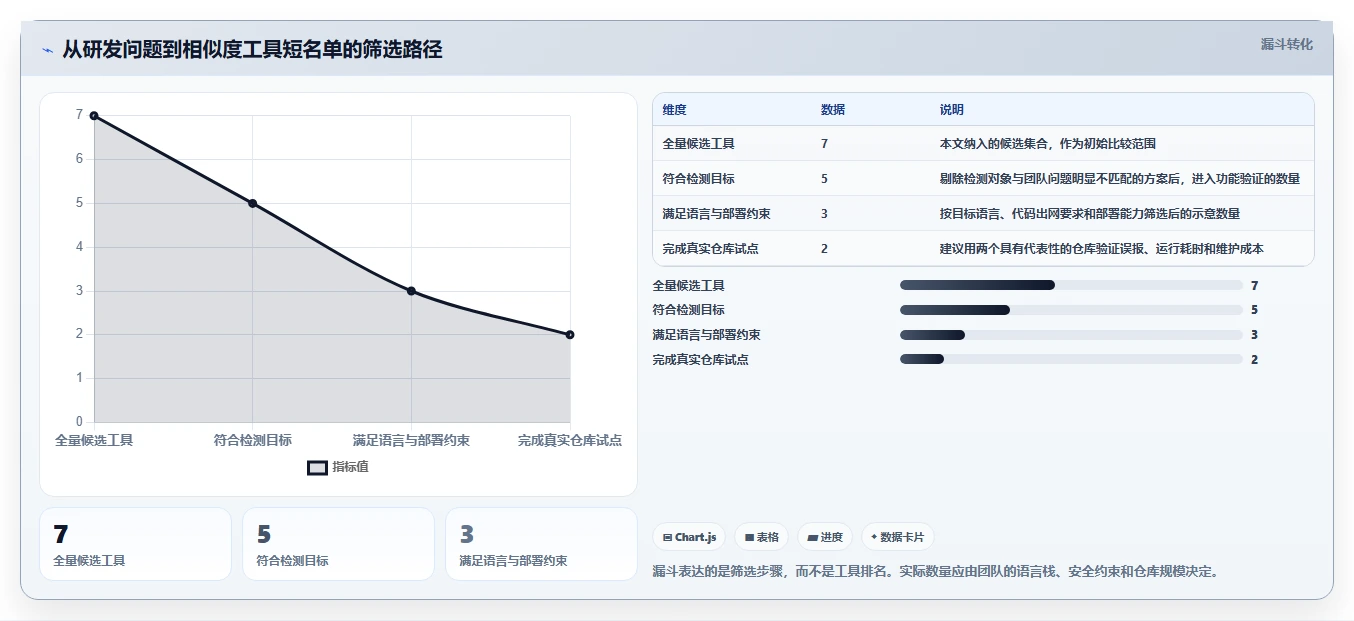The height and width of the screenshot is (621, 1354).
Task: Select the 进度 tag chip
Action: (x=825, y=537)
